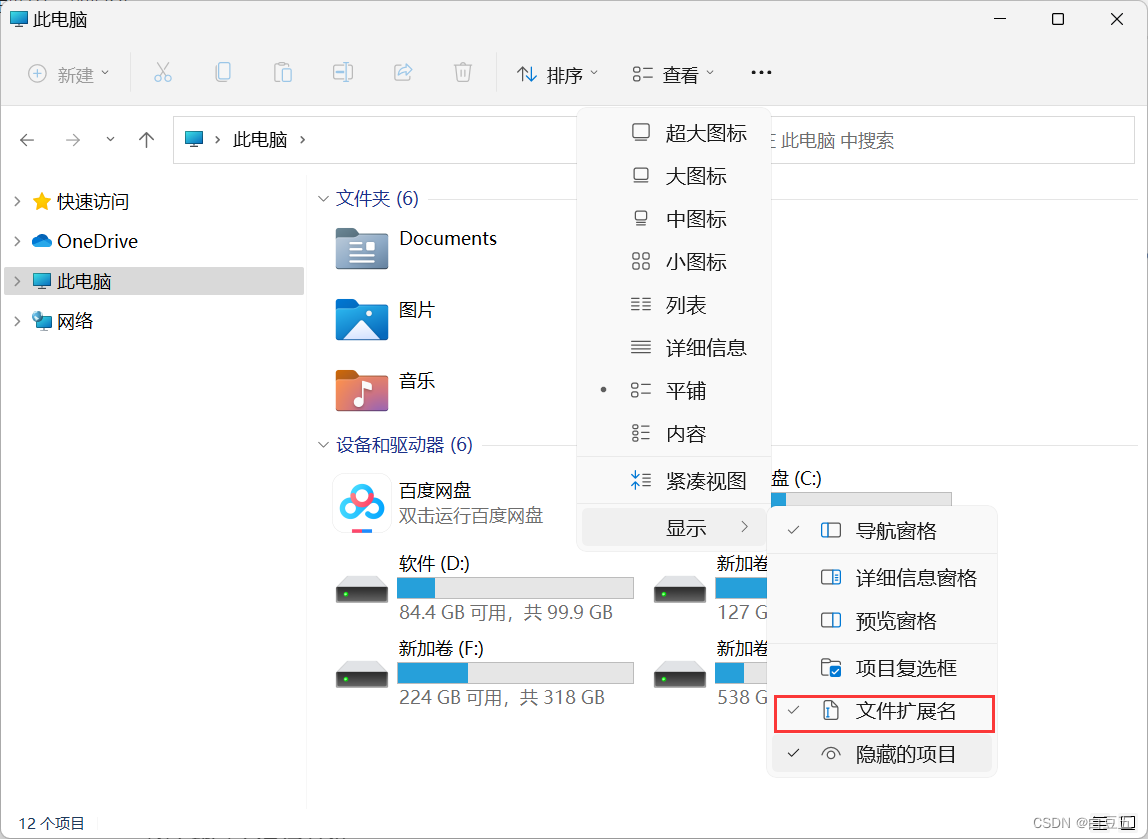Click the Rename icon in toolbar
The height and width of the screenshot is (839, 1148).
(x=343, y=72)
